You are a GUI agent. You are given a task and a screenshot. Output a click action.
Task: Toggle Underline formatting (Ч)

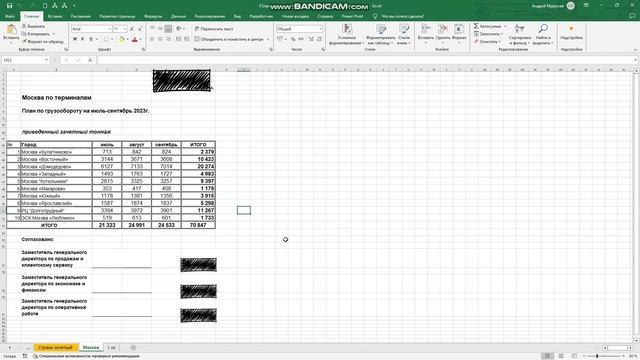coord(91,39)
